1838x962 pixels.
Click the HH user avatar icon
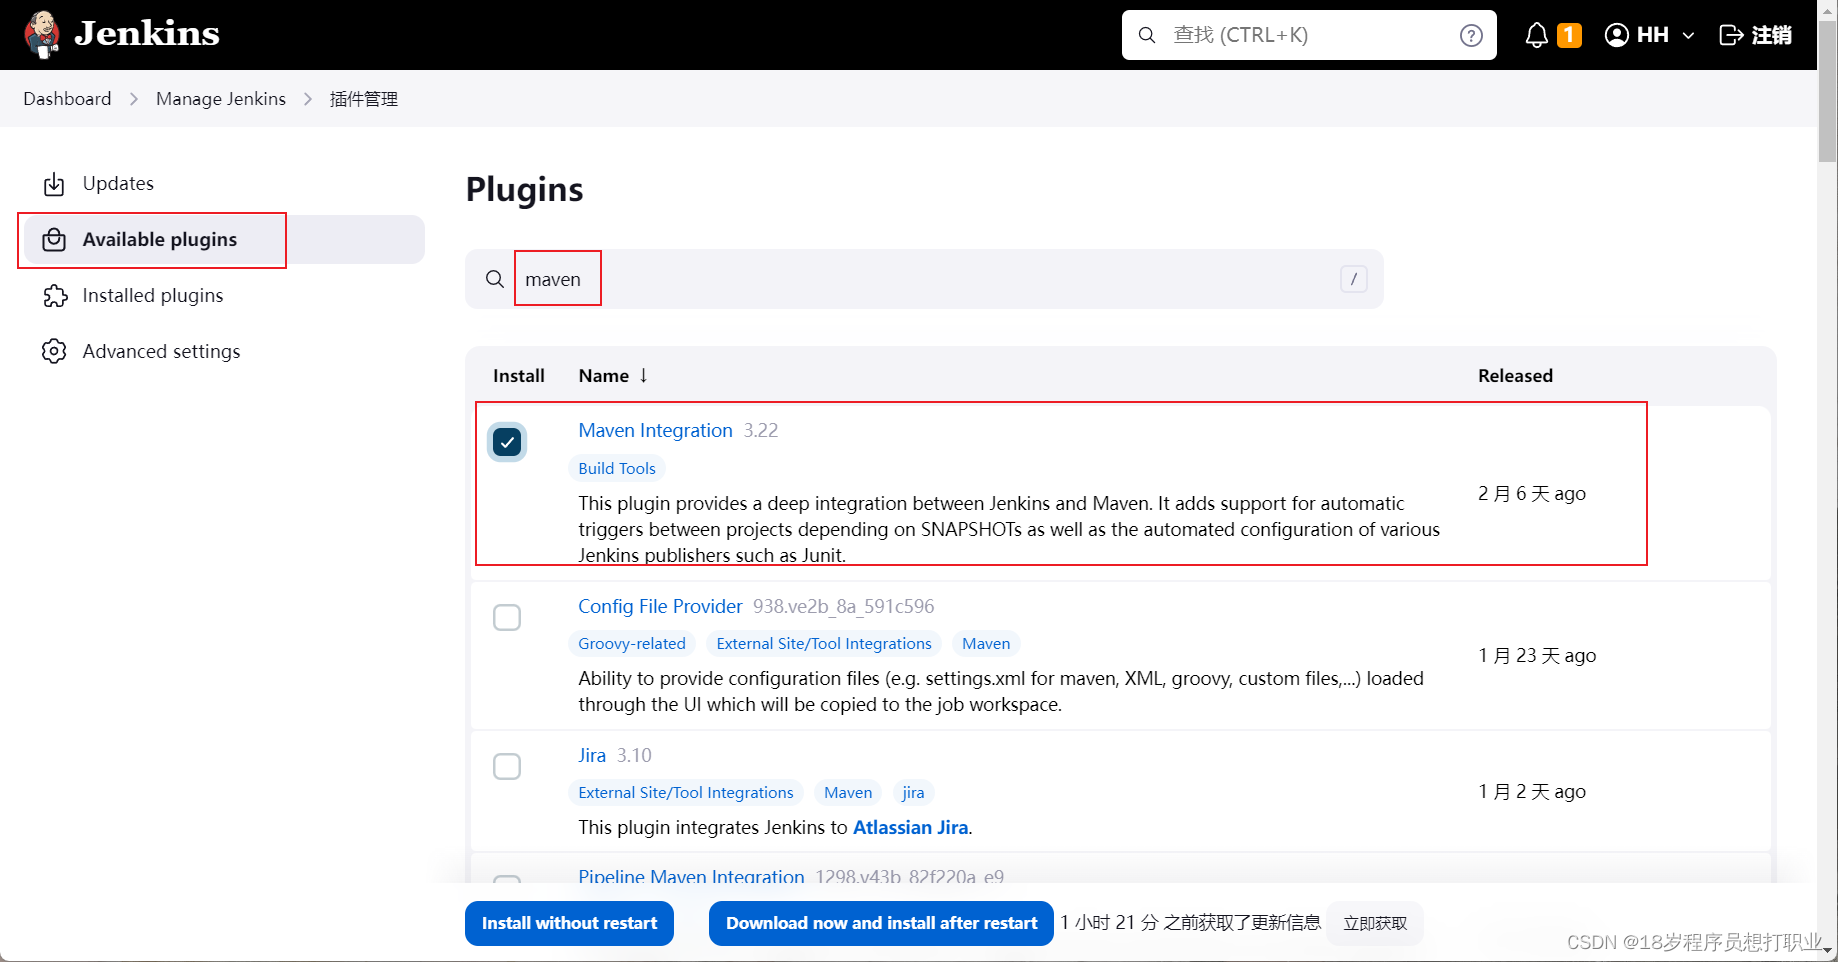point(1616,35)
